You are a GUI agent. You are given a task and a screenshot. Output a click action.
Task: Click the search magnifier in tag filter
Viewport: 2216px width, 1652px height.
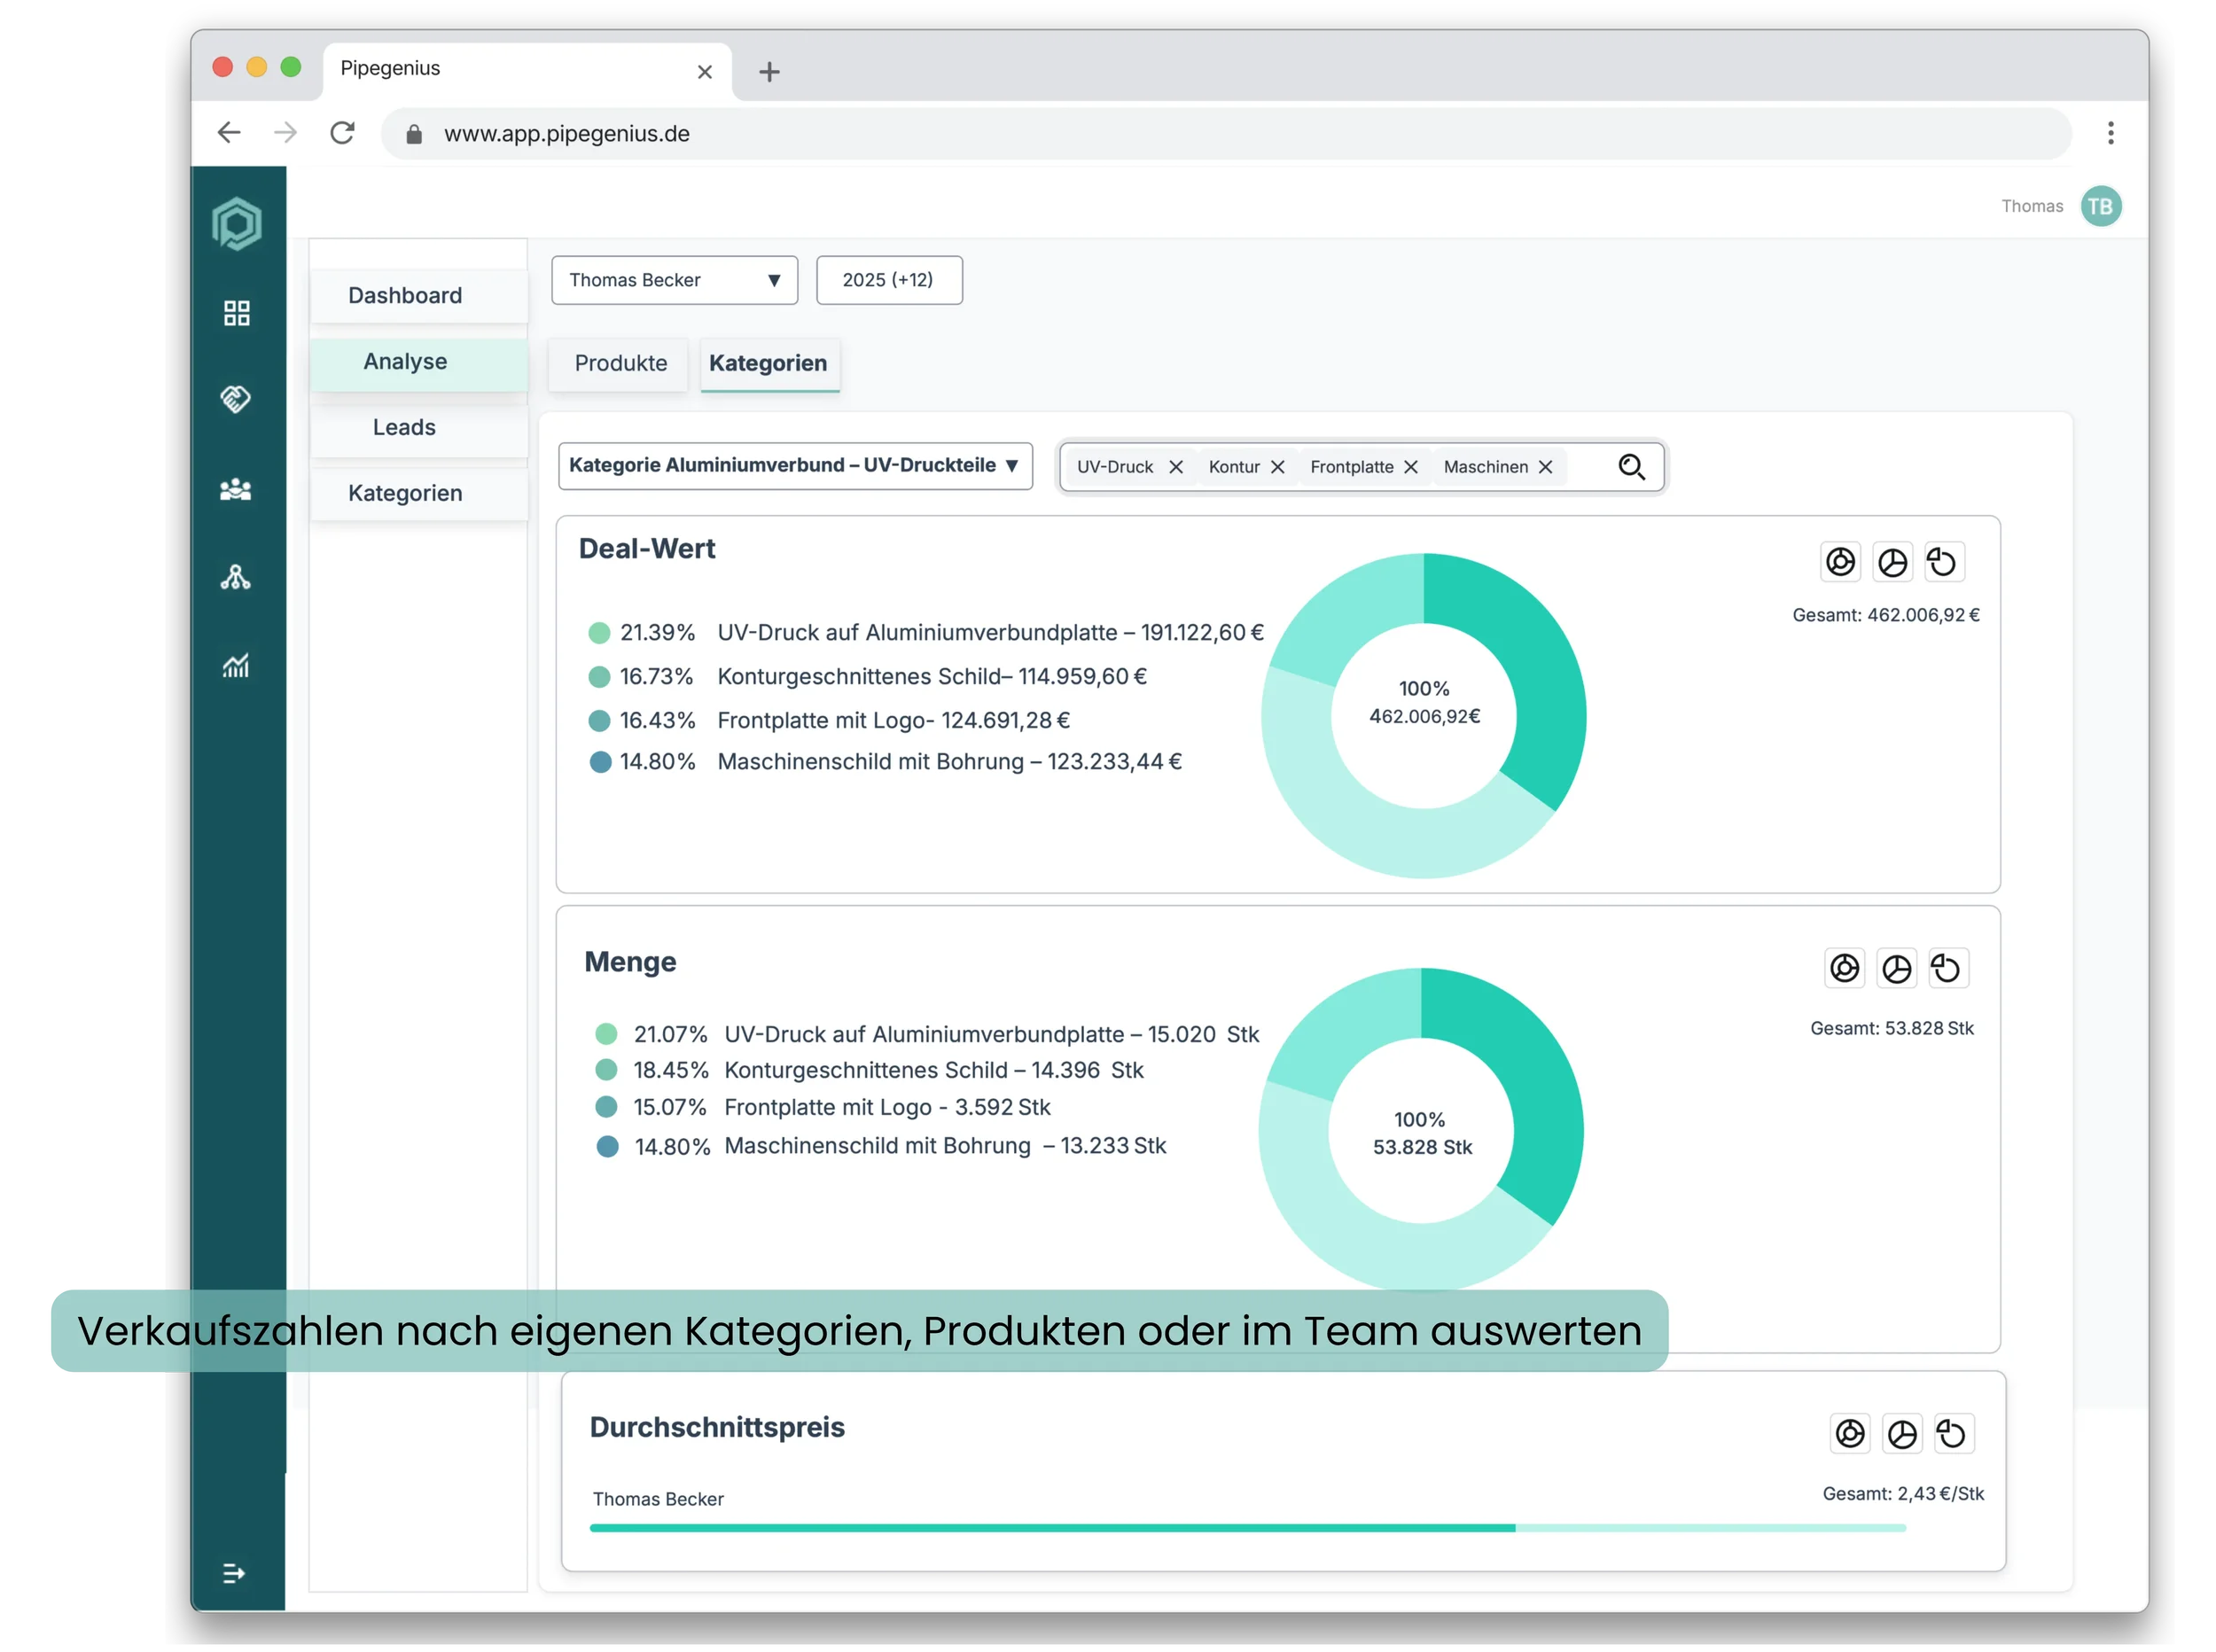pos(1631,467)
